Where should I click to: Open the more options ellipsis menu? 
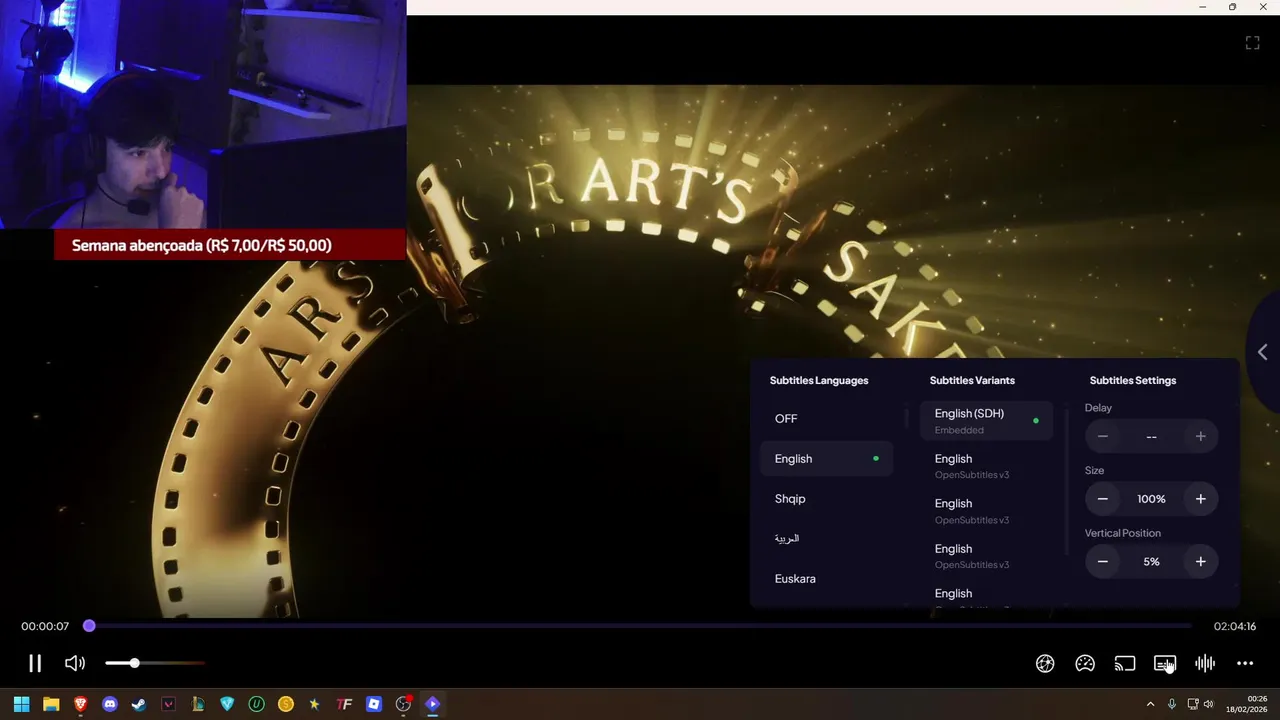[1245, 663]
